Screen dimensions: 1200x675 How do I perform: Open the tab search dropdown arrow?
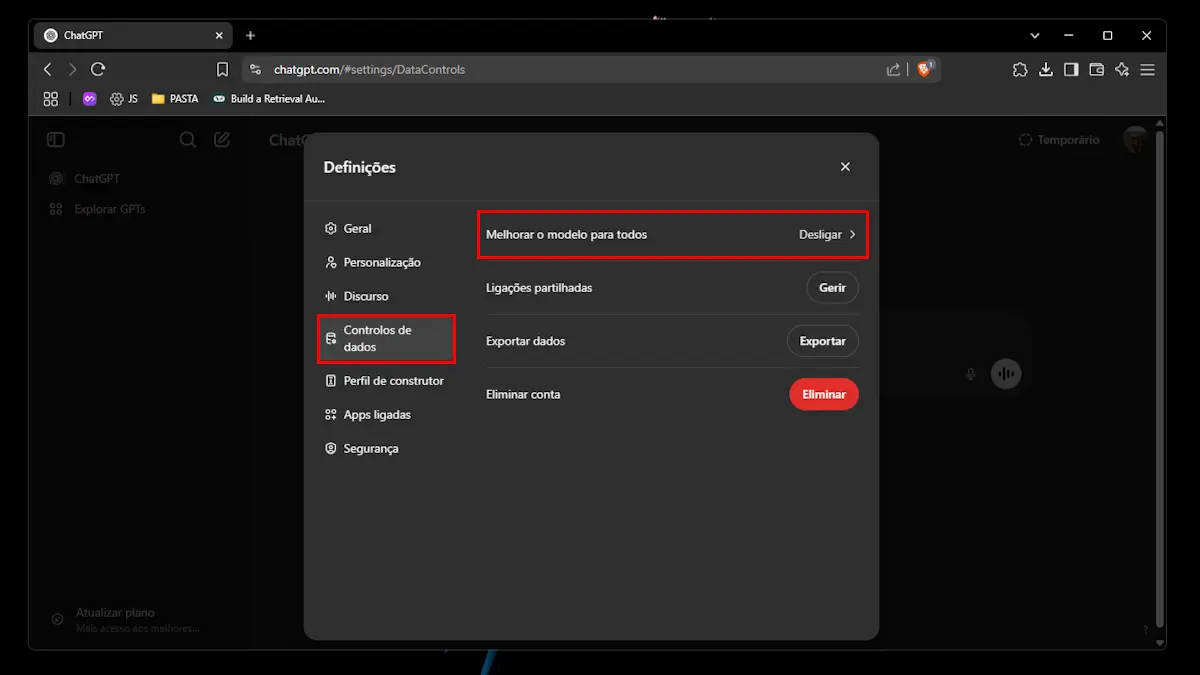point(1035,35)
